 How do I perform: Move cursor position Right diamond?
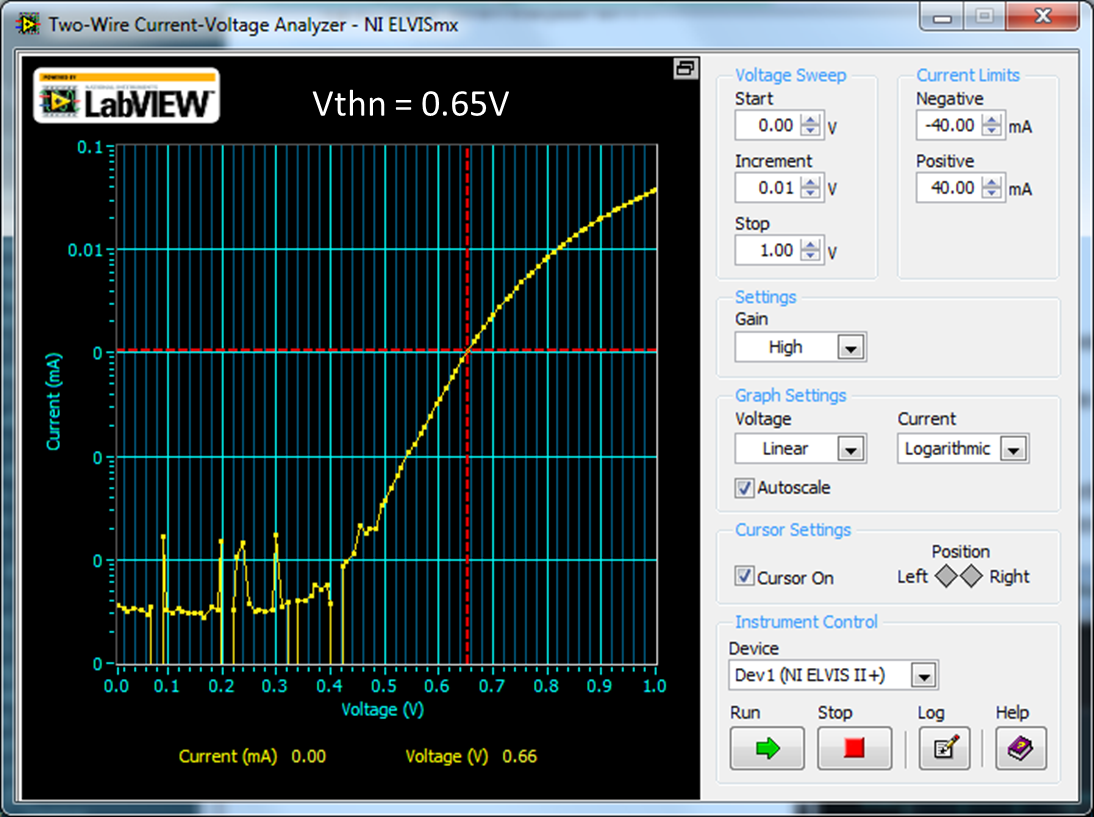point(971,576)
